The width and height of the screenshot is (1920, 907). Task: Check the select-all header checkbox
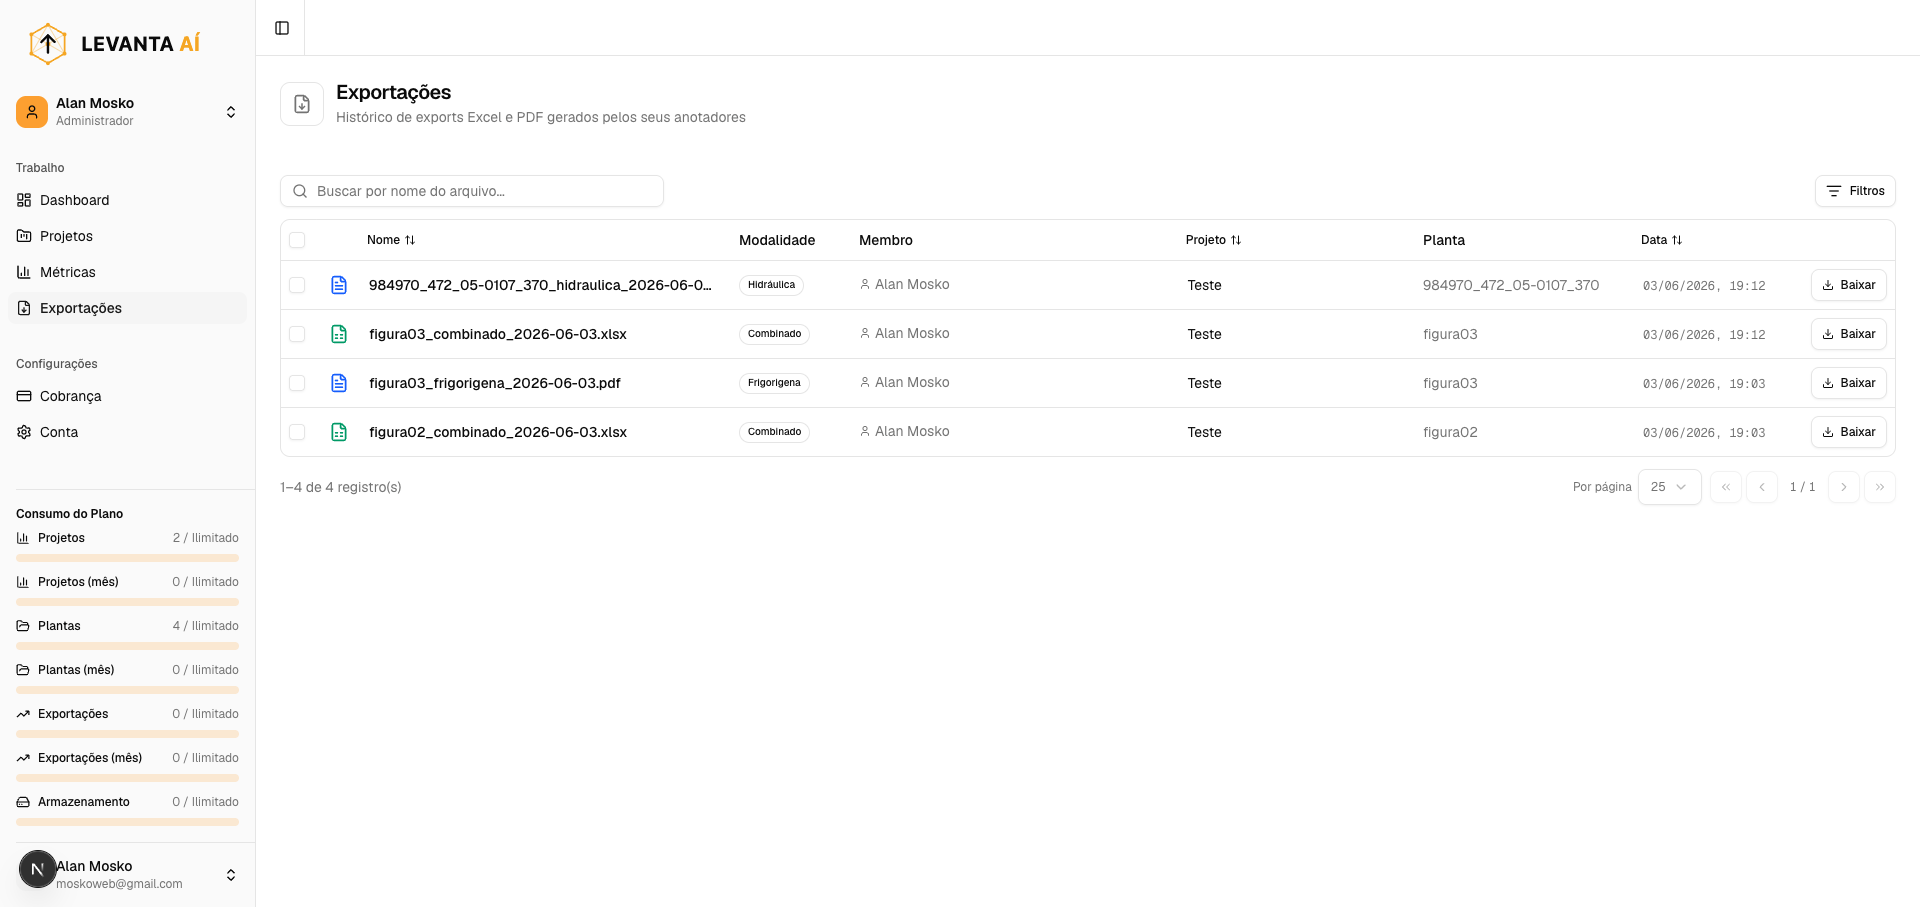tap(297, 240)
